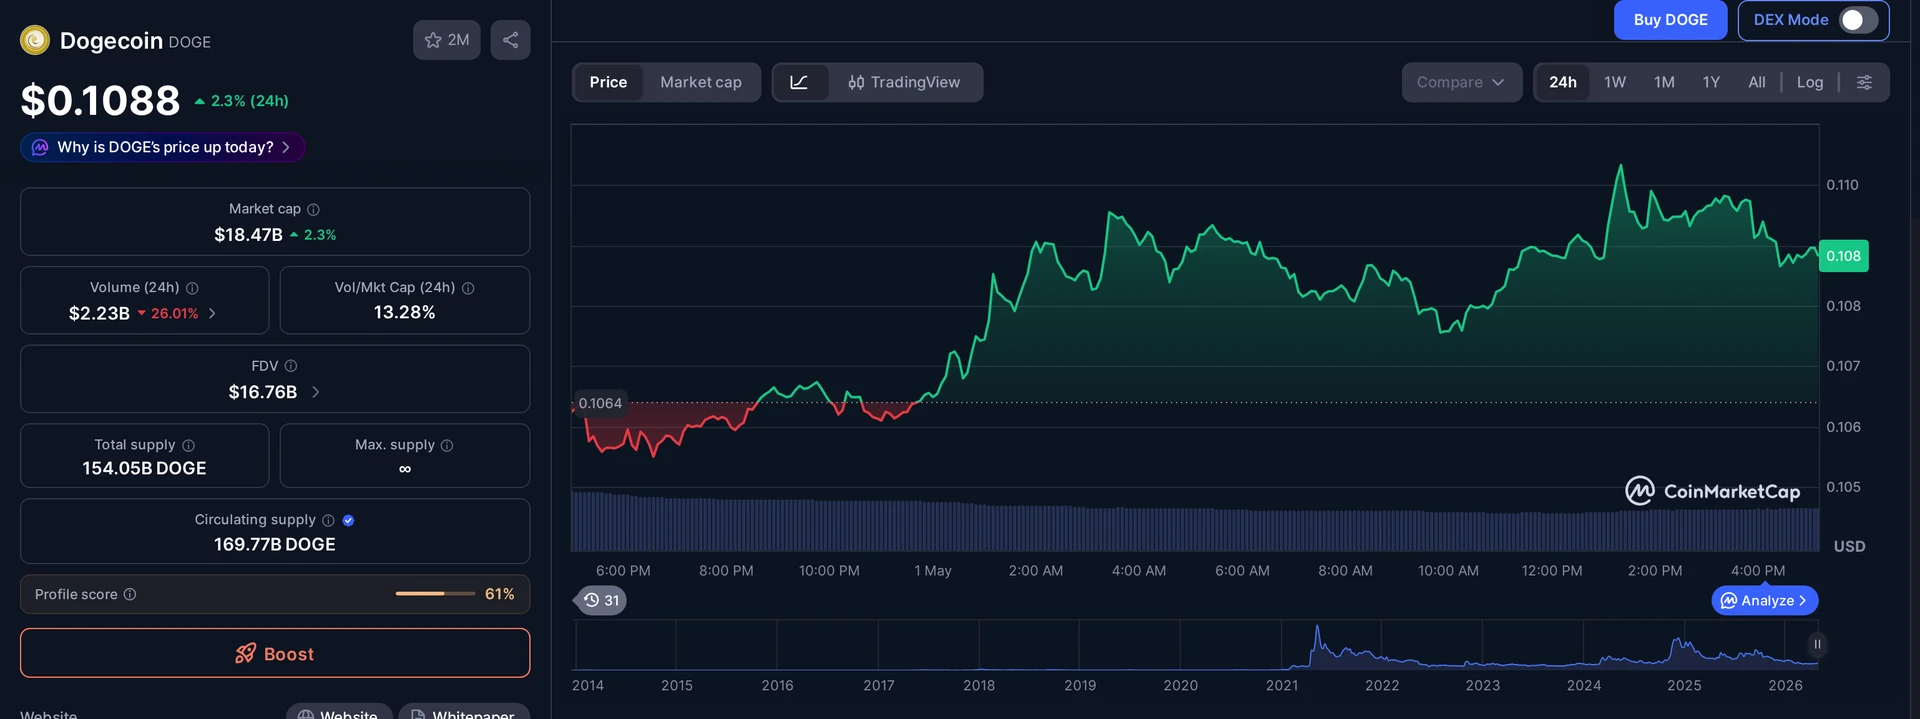Click the historical range navigator chart
This screenshot has width=1920, height=719.
click(1195, 645)
